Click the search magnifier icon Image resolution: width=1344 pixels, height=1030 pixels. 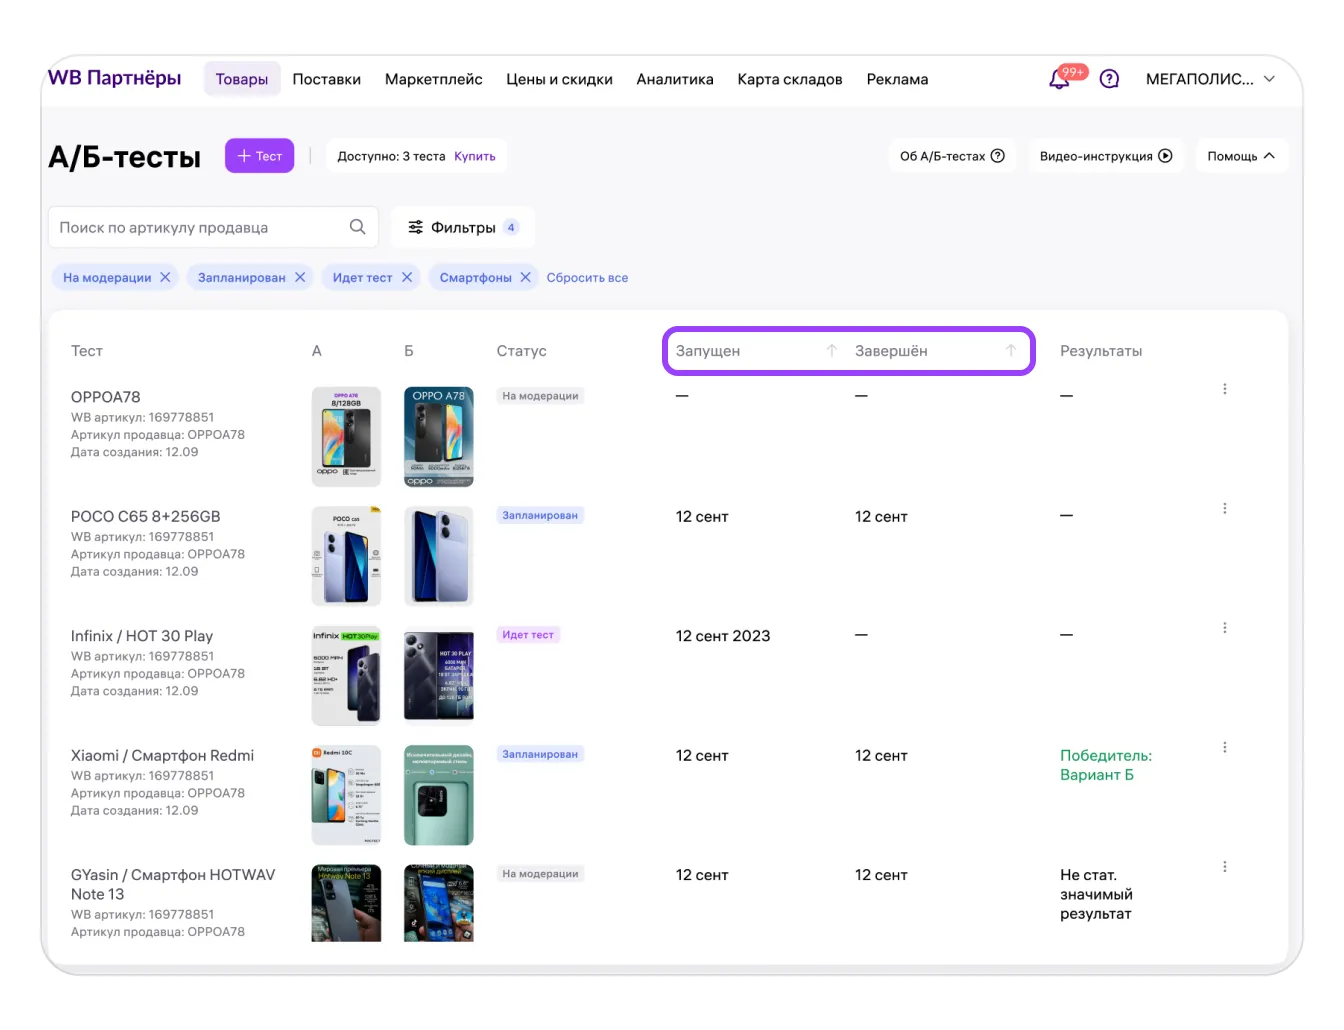click(x=357, y=227)
